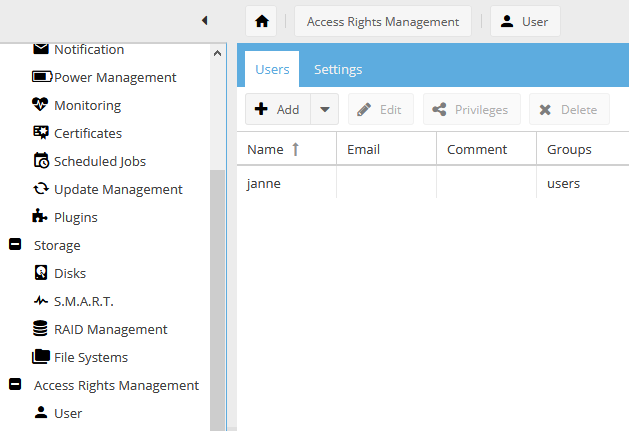Viewport: 629px width, 431px height.
Task: Open the S.M.A.R.T. page
Action: click(x=84, y=301)
